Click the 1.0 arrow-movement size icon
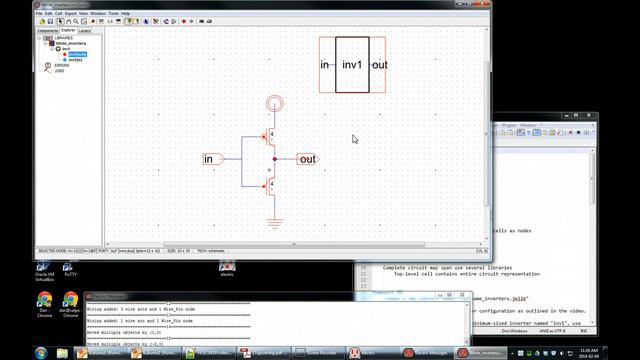Image resolution: width=640 pixels, height=360 pixels. click(x=110, y=21)
